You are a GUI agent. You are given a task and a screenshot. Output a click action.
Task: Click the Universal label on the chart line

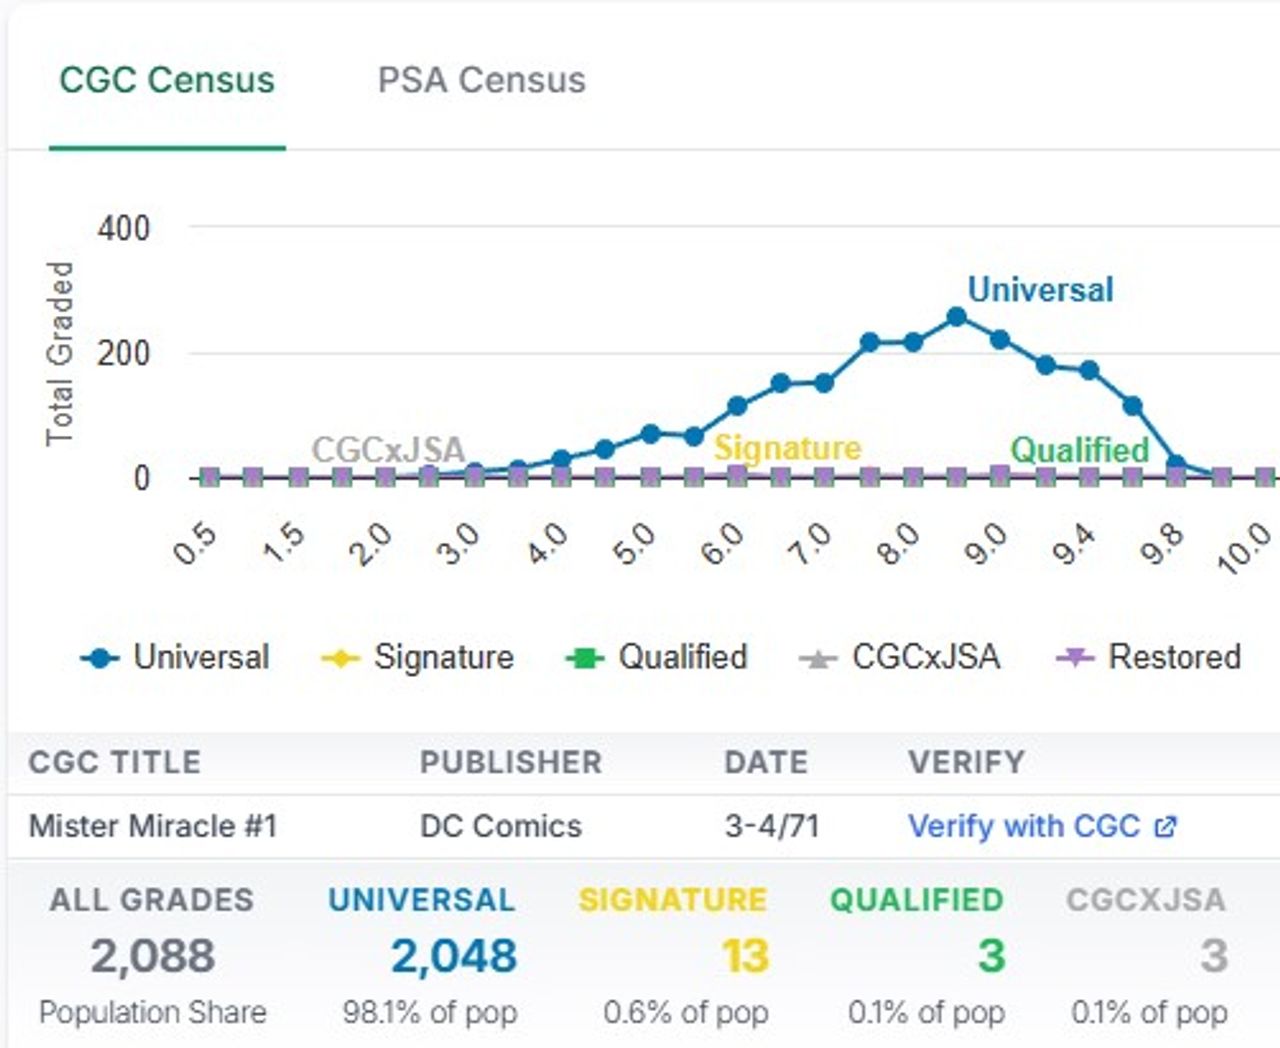point(1040,290)
